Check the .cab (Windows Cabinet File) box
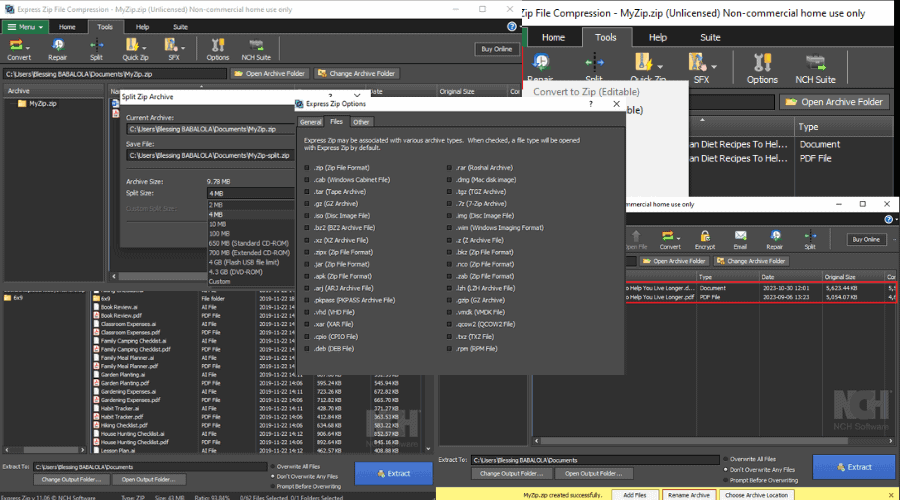 point(307,180)
